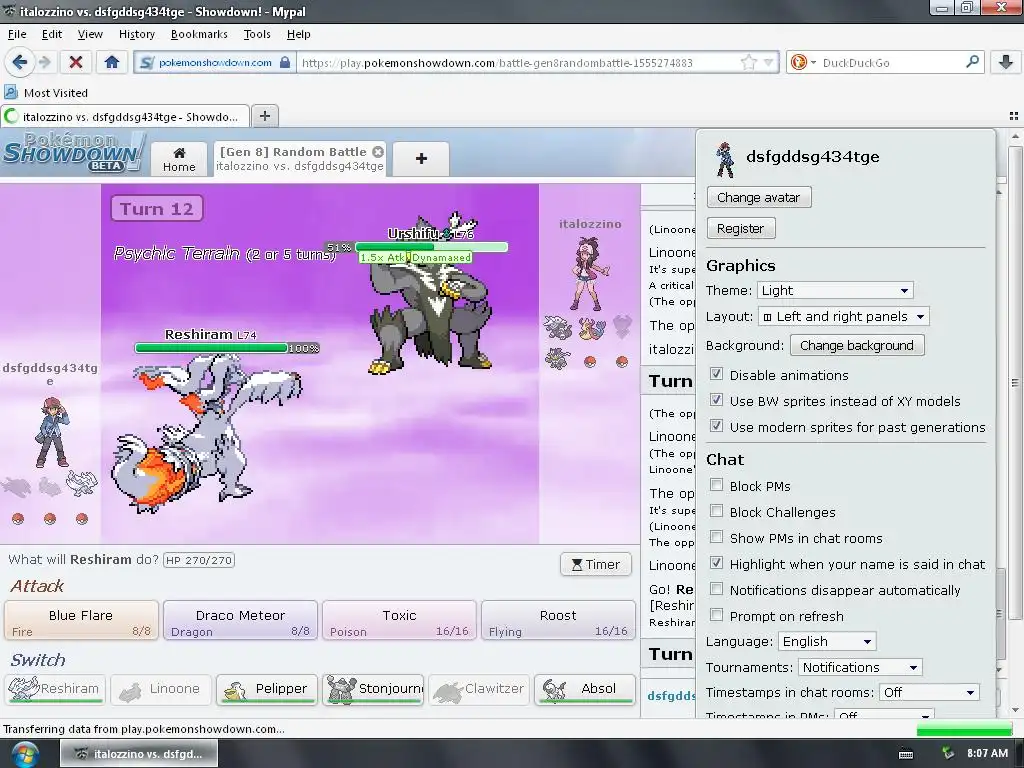1024x768 pixels.
Task: Open the Tools menu
Action: (257, 34)
